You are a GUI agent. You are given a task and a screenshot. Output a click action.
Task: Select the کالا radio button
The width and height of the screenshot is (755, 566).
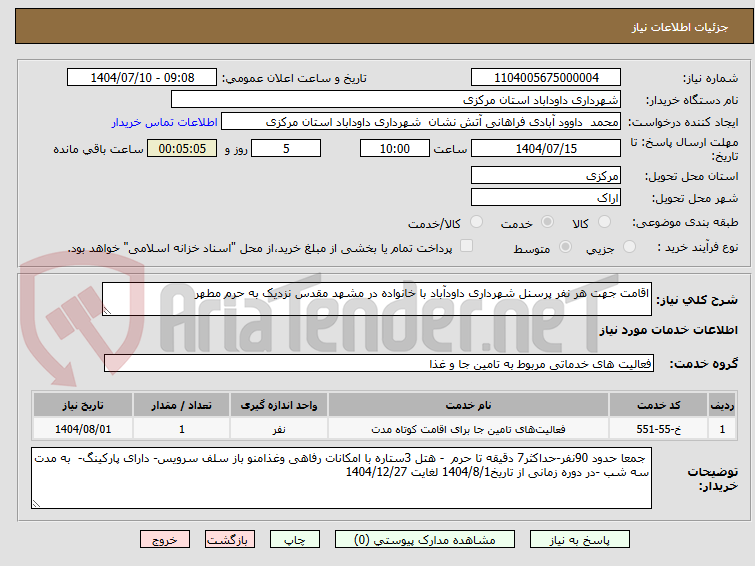click(x=604, y=222)
